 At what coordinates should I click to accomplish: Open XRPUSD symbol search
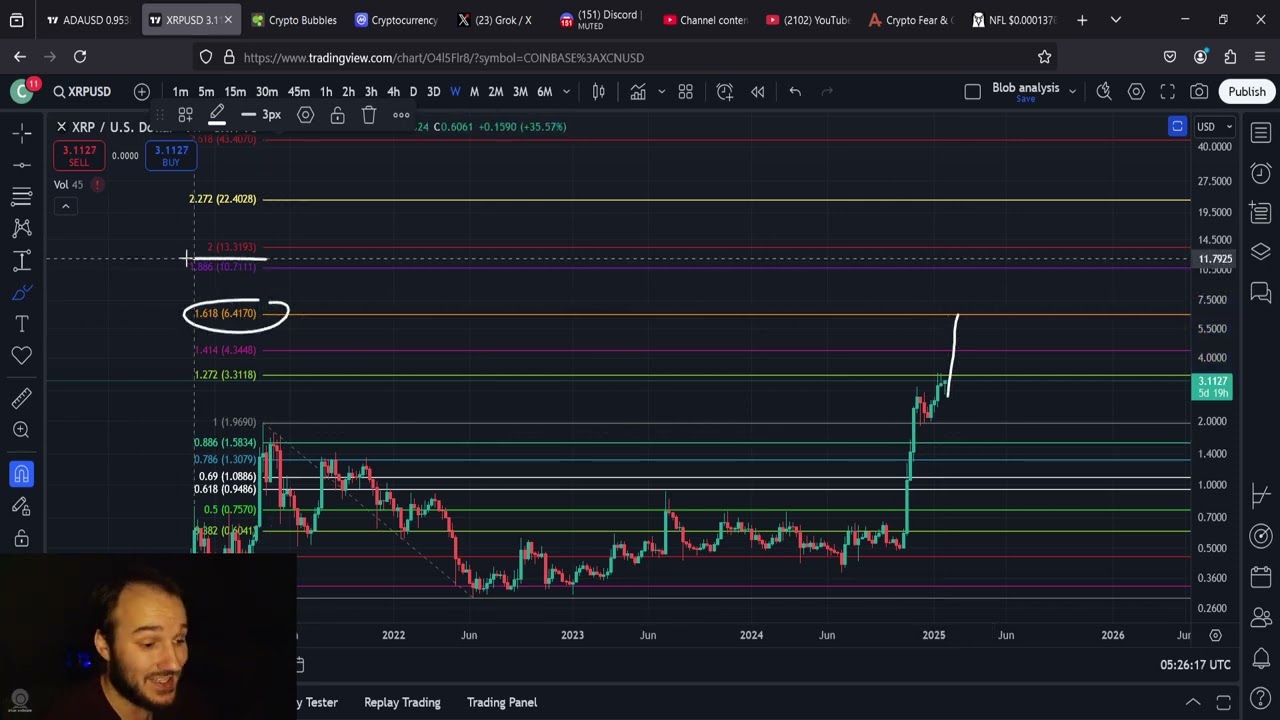coord(82,92)
